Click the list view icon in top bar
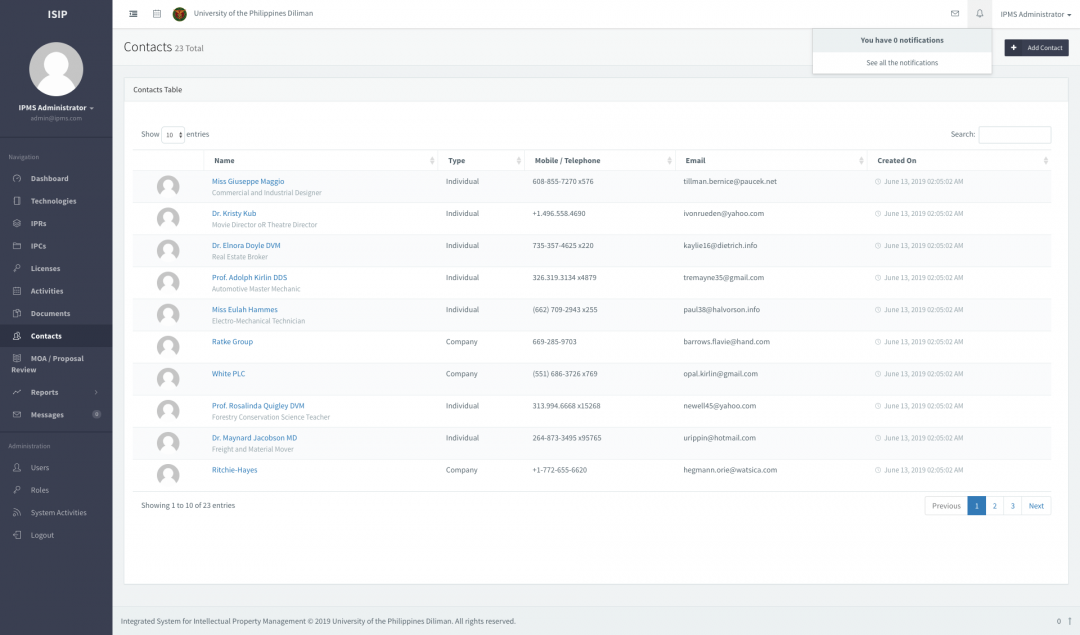This screenshot has width=1080, height=635. (157, 14)
